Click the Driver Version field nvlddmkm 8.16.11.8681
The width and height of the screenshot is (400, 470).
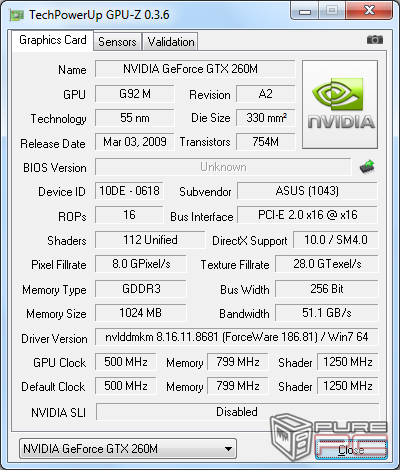click(x=237, y=337)
